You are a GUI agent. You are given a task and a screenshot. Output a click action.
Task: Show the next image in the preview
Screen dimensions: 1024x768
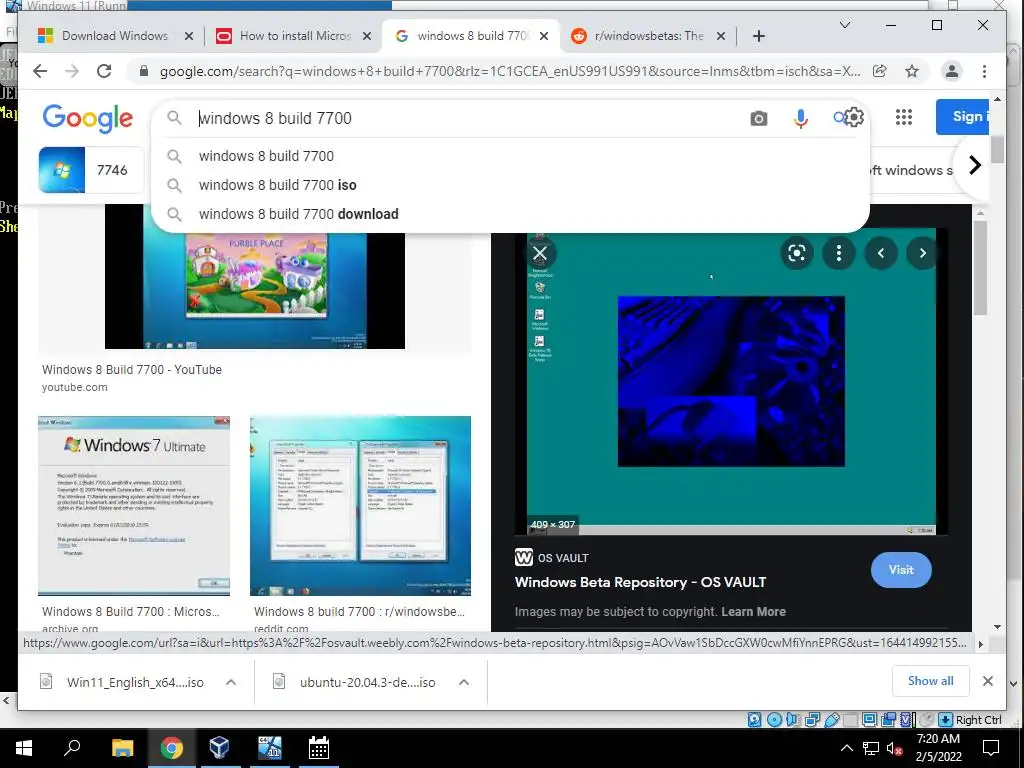click(x=922, y=253)
